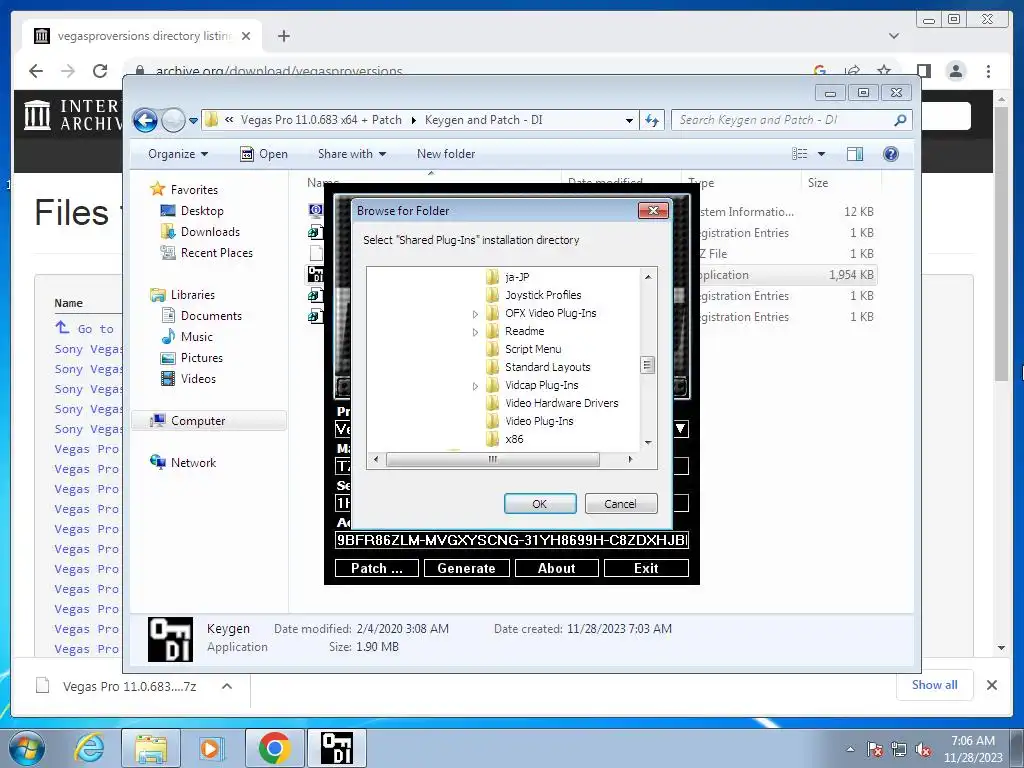The height and width of the screenshot is (768, 1024).
Task: Open Explorer help icon
Action: (x=891, y=154)
